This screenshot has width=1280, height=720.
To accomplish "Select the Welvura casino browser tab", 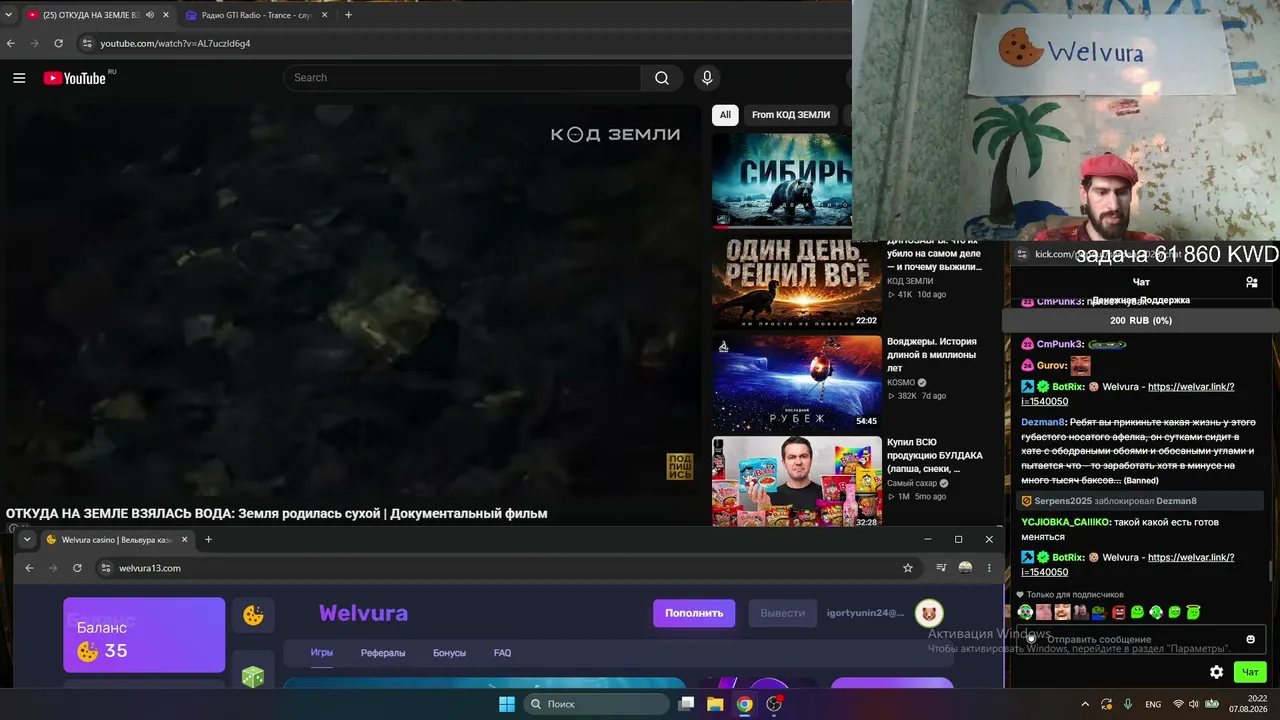I will point(117,540).
